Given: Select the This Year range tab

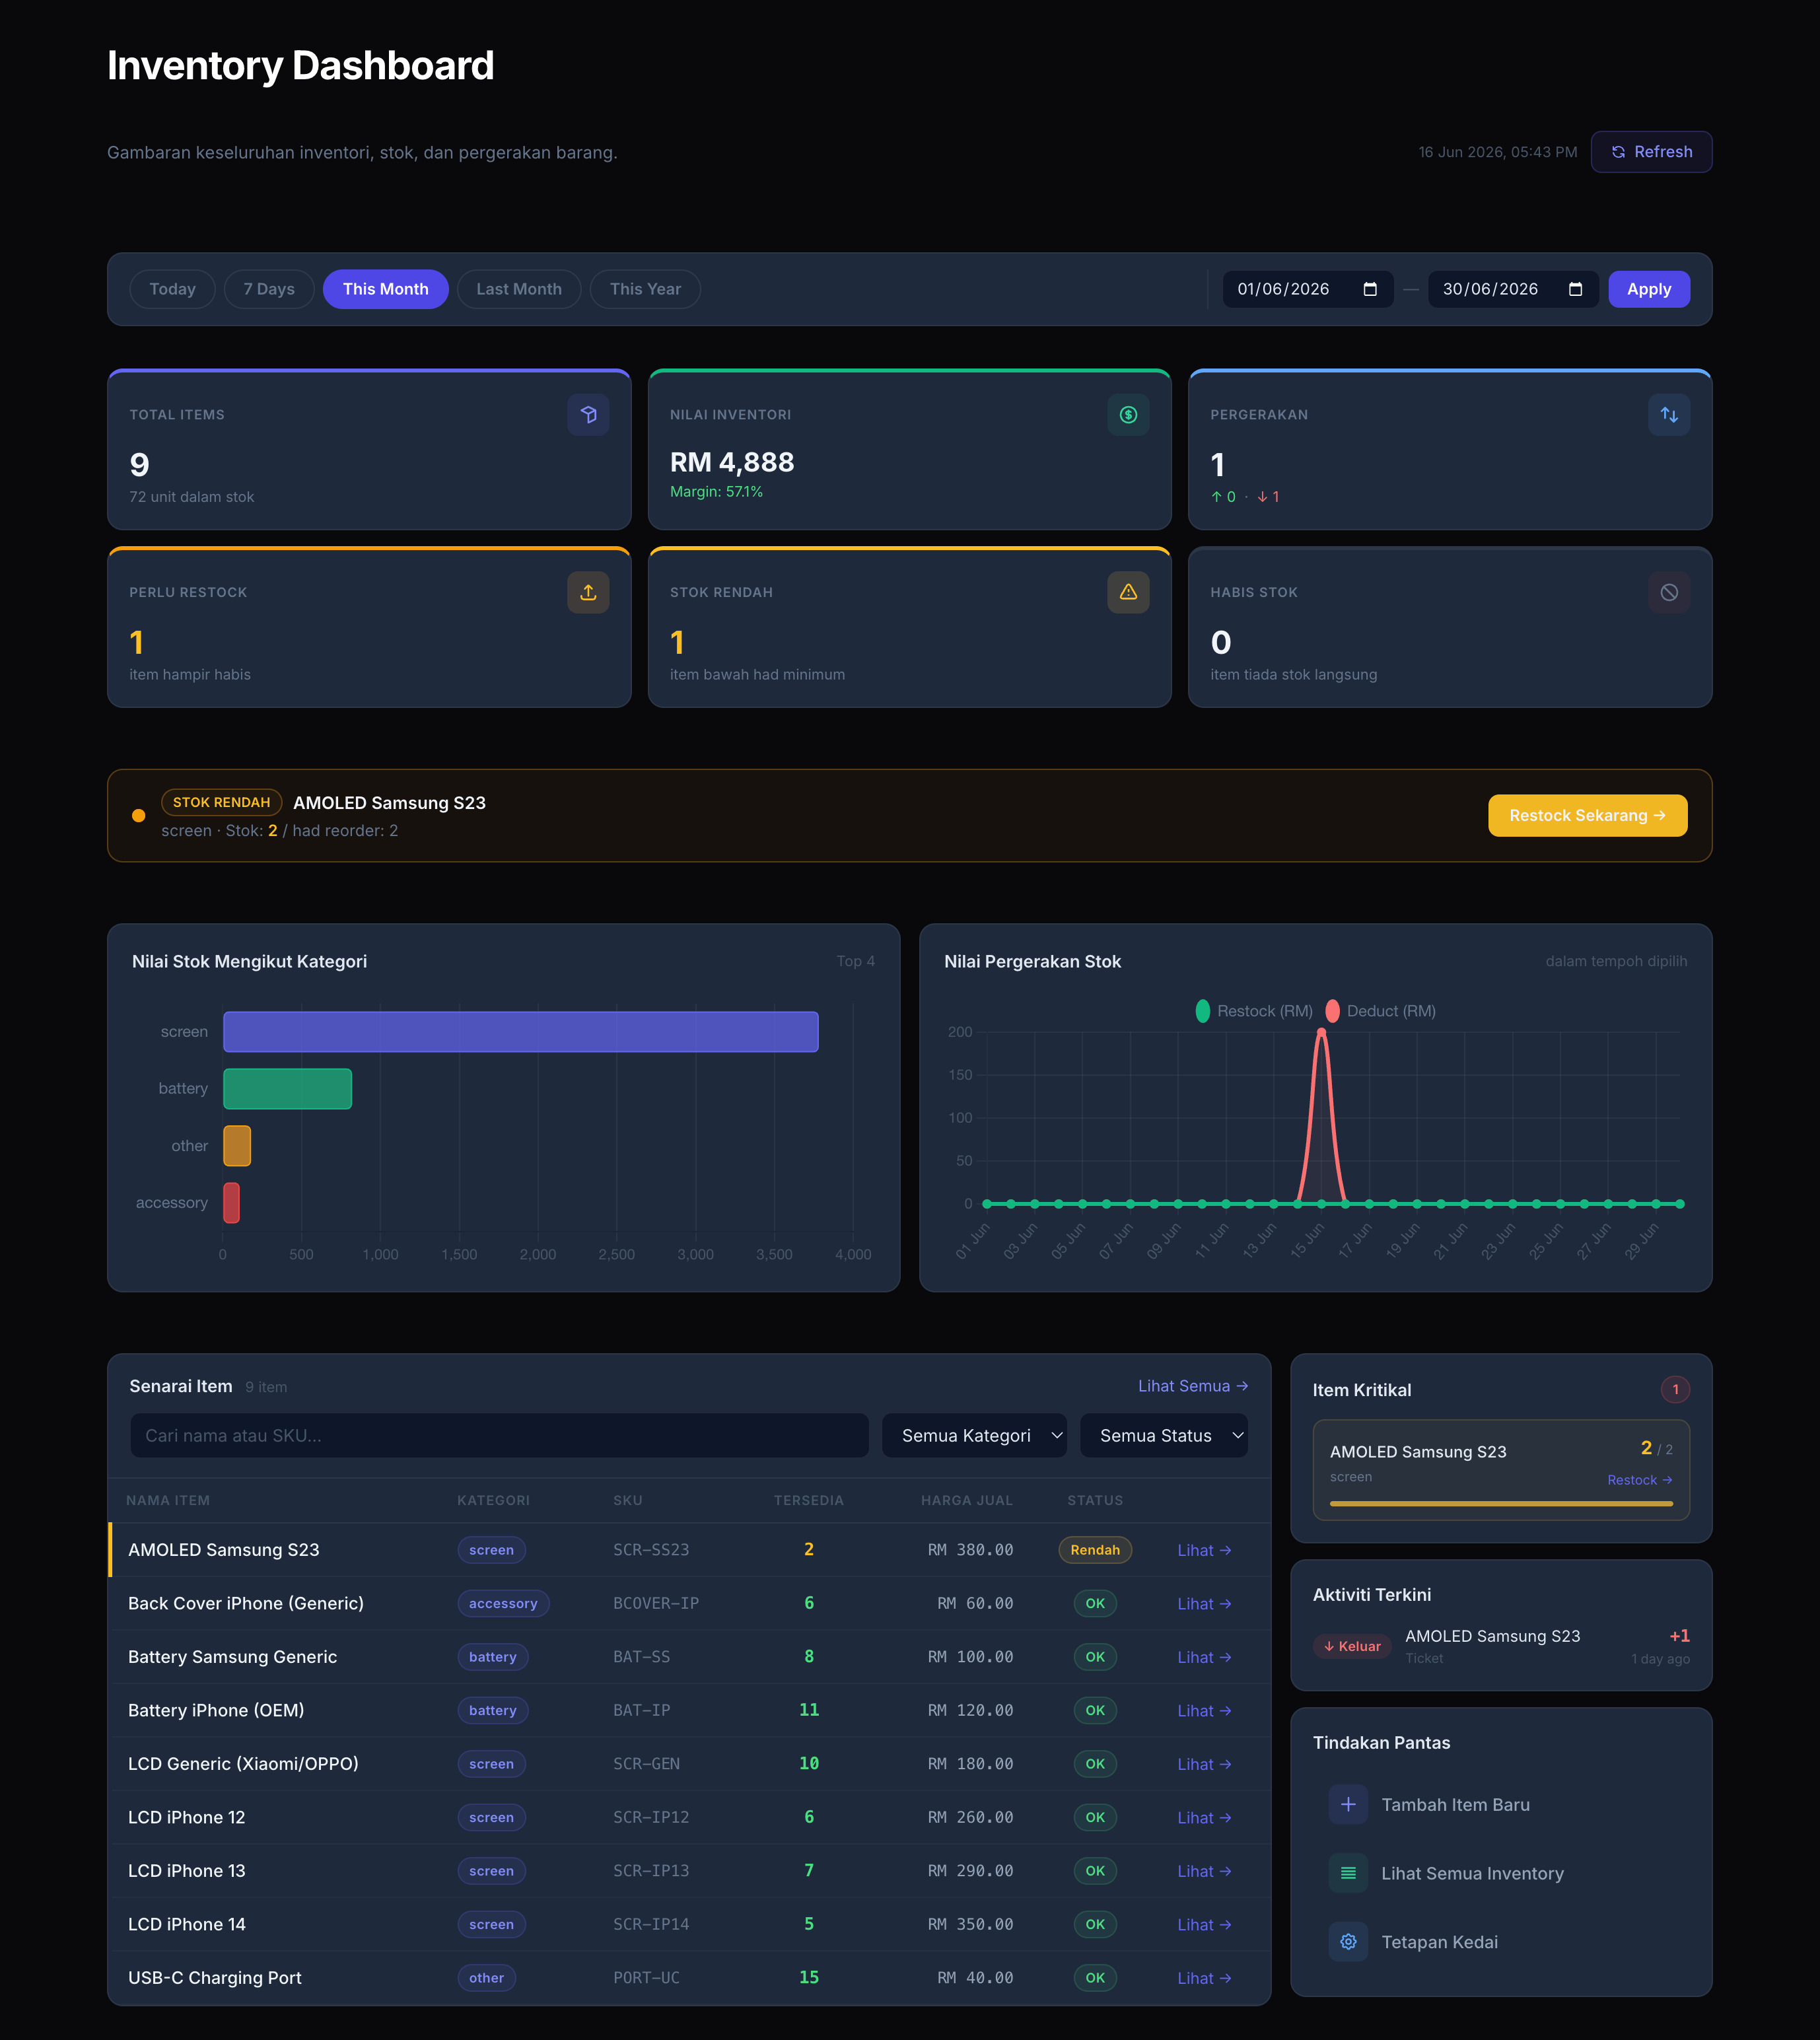Looking at the screenshot, I should tap(645, 289).
